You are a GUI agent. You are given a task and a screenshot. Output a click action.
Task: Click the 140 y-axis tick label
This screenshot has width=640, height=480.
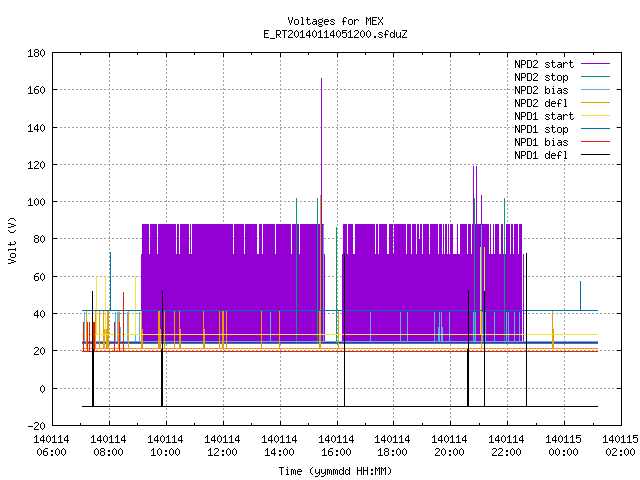36,128
